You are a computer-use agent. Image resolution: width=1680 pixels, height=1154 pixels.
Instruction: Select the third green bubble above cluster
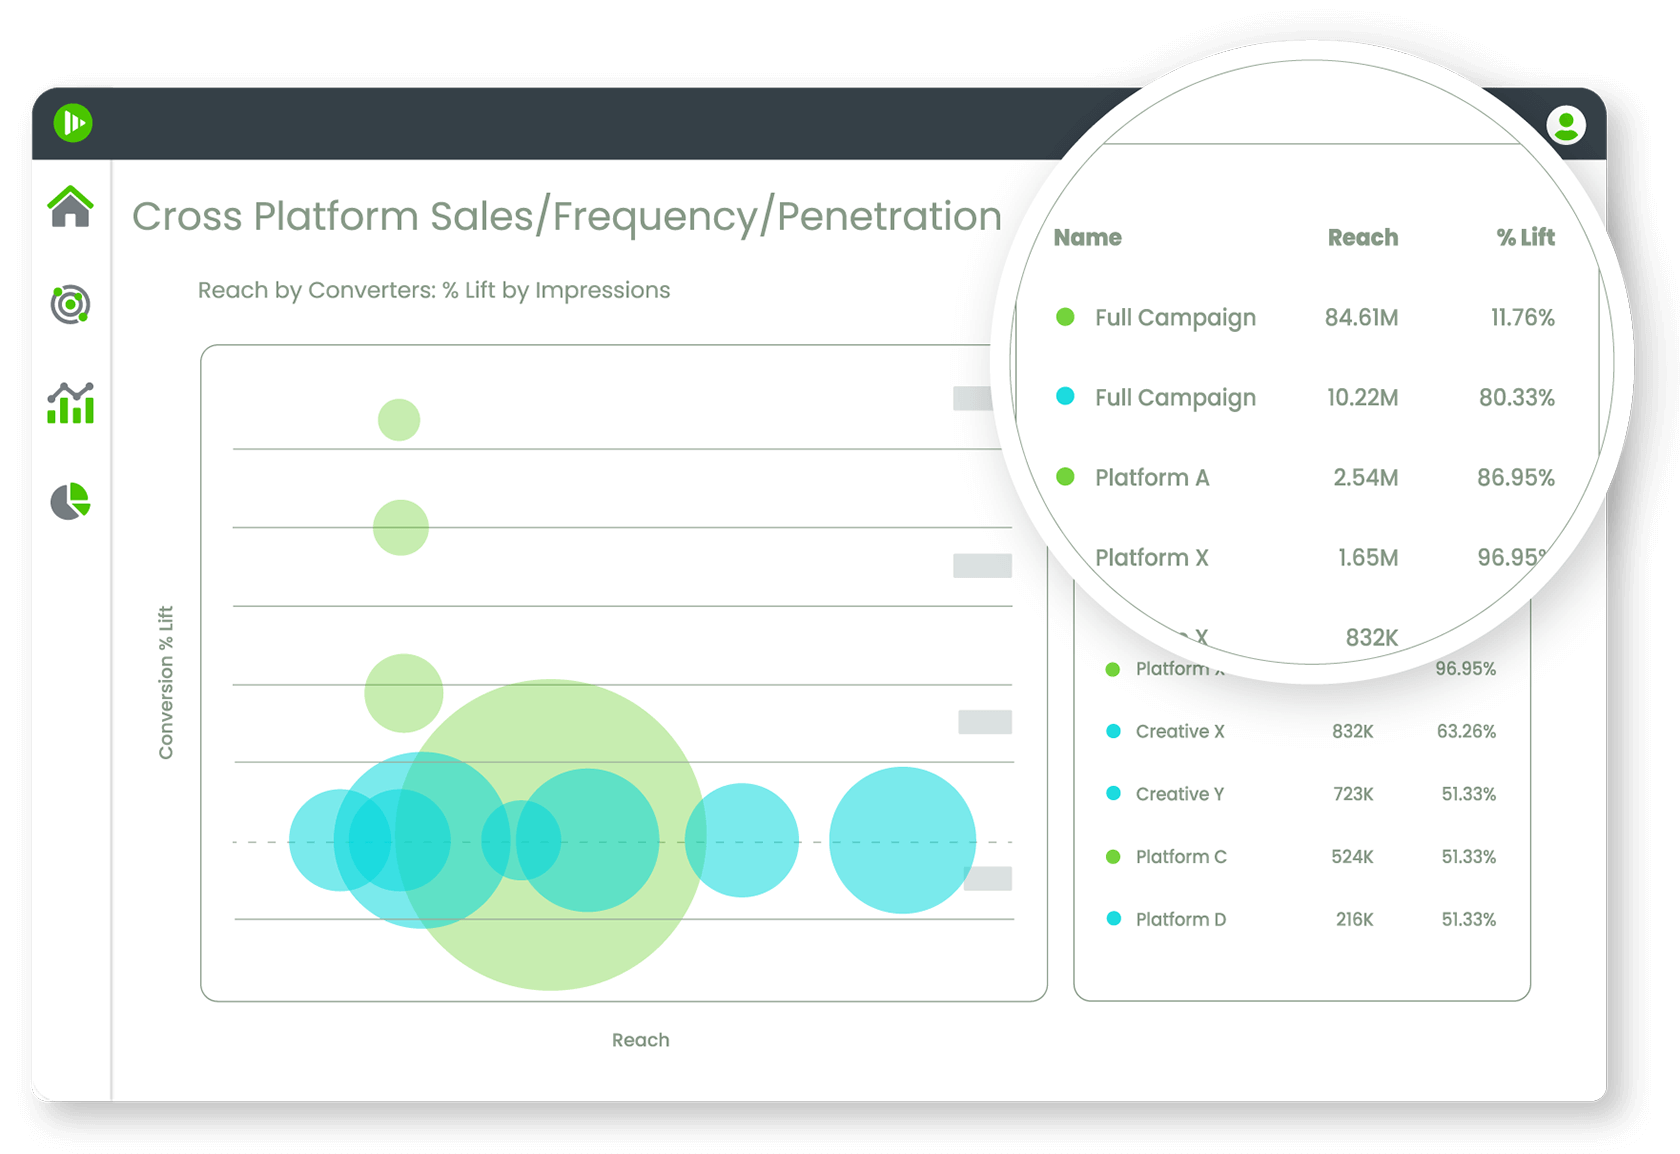(x=404, y=693)
